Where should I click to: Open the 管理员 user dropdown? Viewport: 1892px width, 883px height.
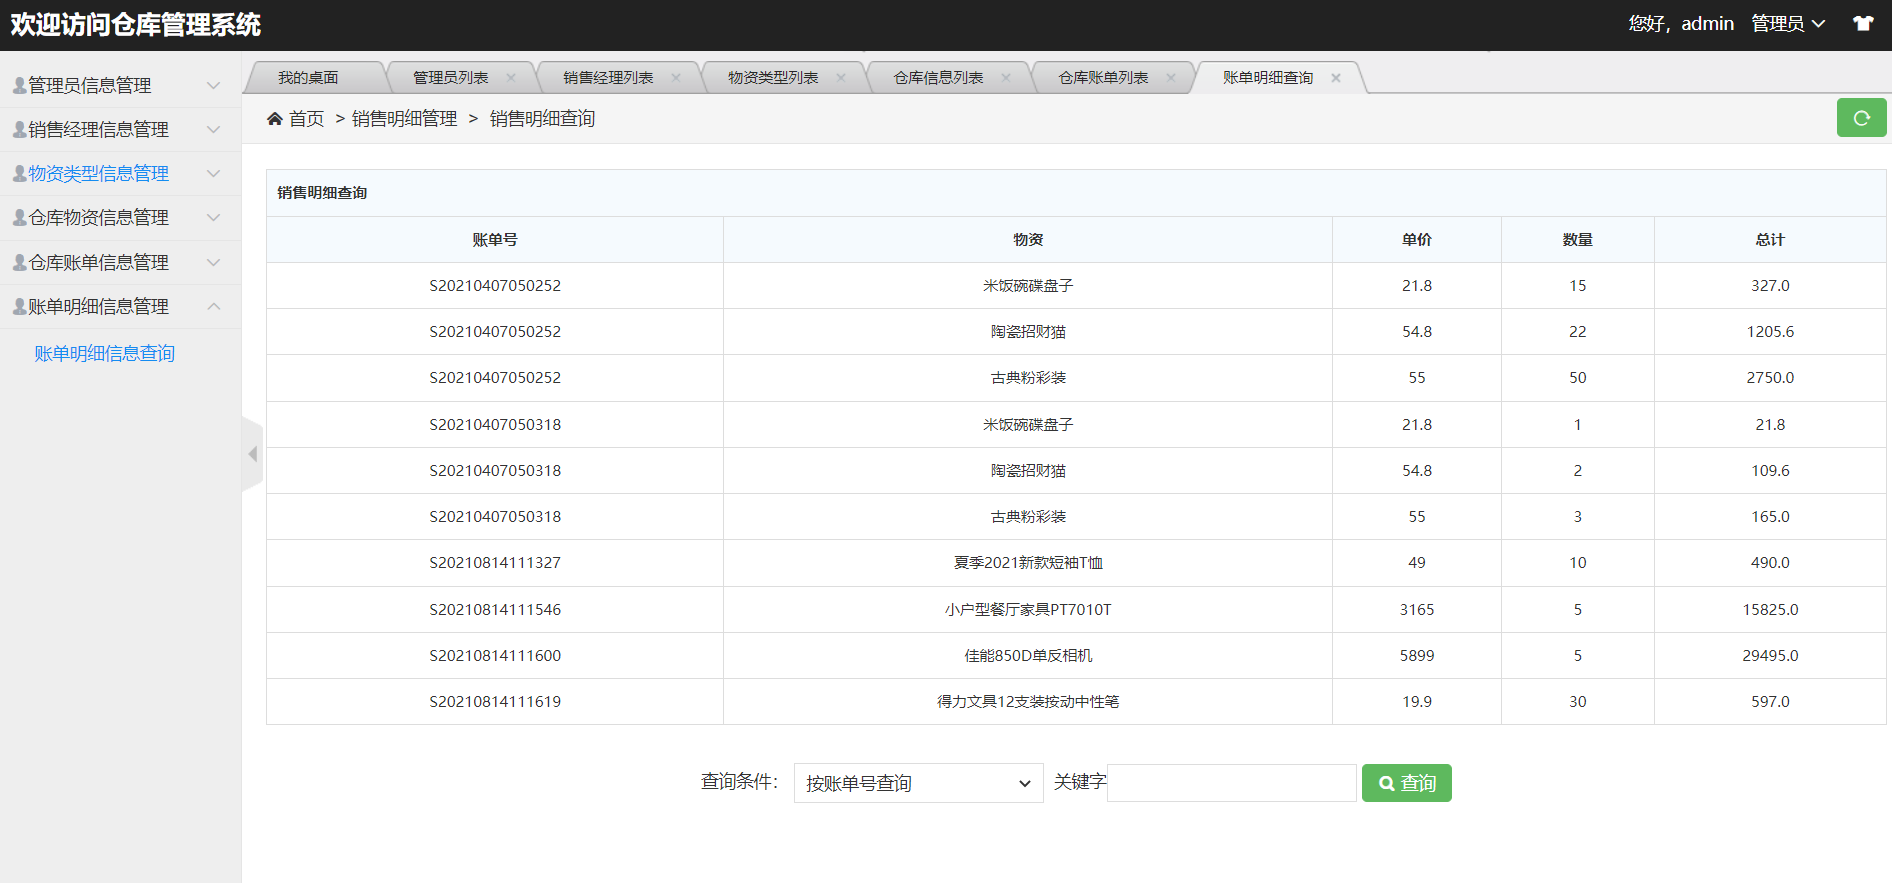click(x=1788, y=24)
